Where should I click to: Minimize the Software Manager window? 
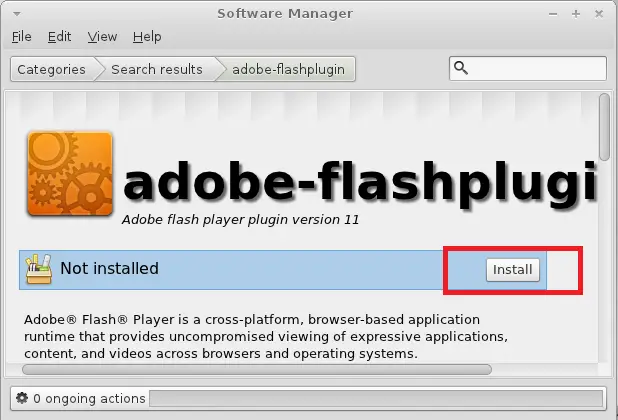(553, 14)
